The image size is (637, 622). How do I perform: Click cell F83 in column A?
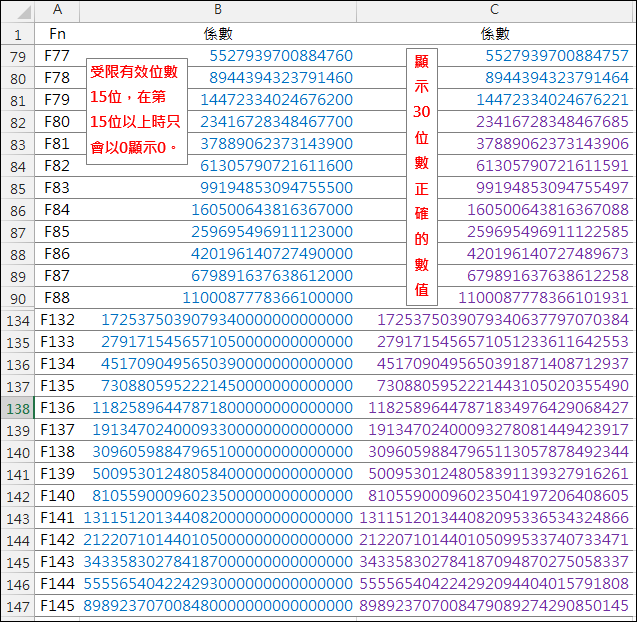[x=57, y=187]
